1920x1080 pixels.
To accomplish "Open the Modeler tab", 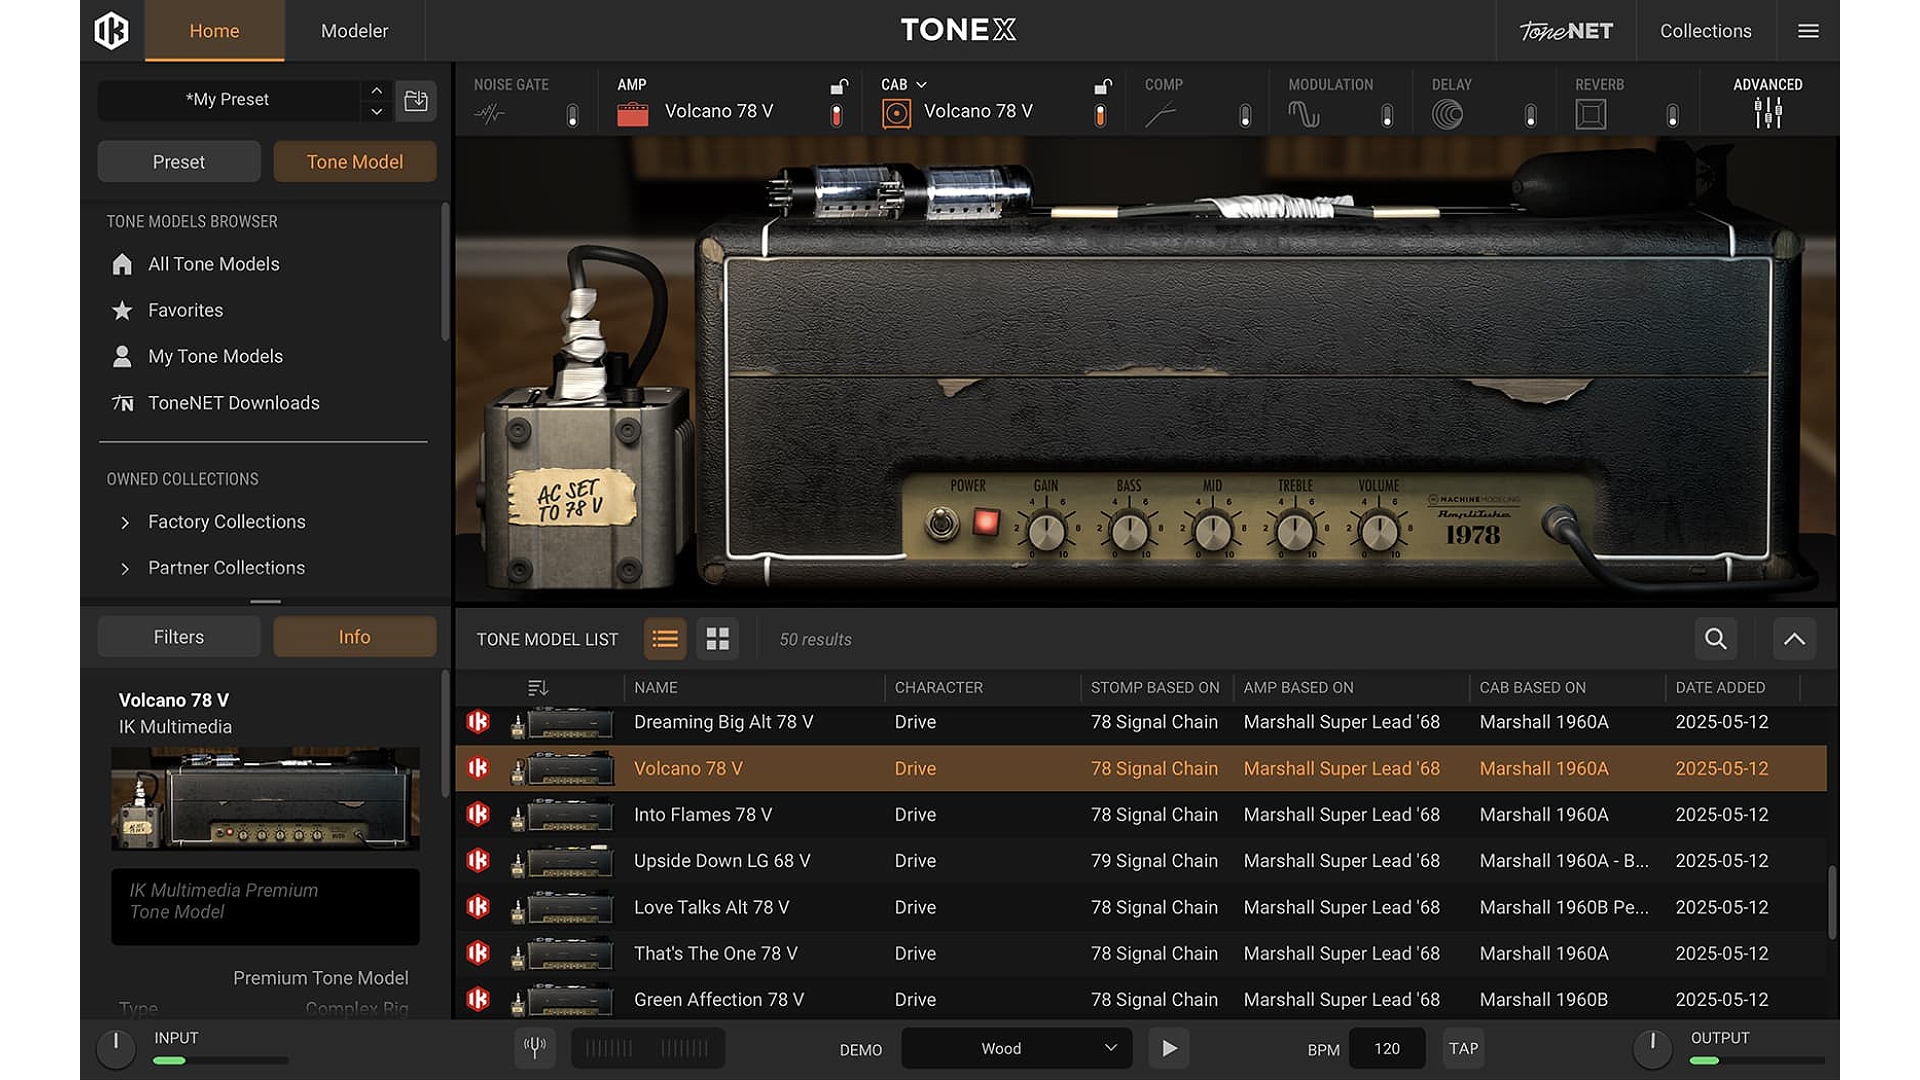I will [354, 31].
